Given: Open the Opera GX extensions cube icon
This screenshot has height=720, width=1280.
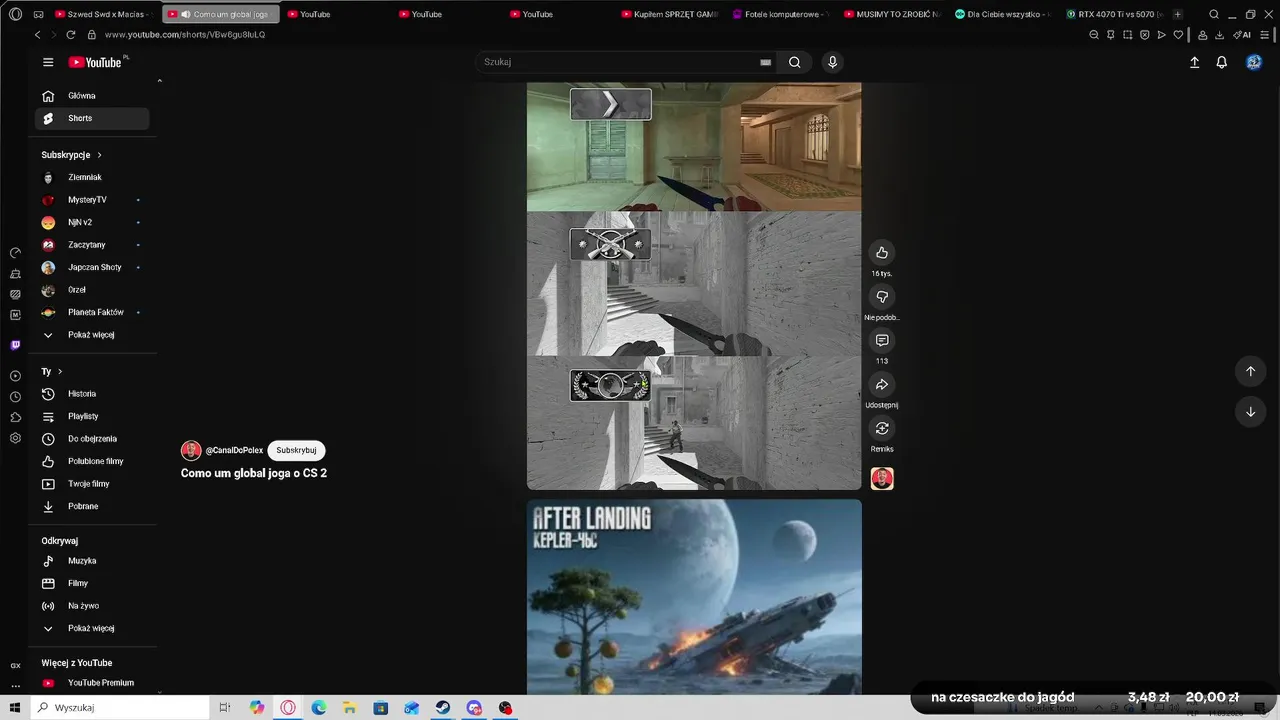Looking at the screenshot, I should [x=15, y=417].
